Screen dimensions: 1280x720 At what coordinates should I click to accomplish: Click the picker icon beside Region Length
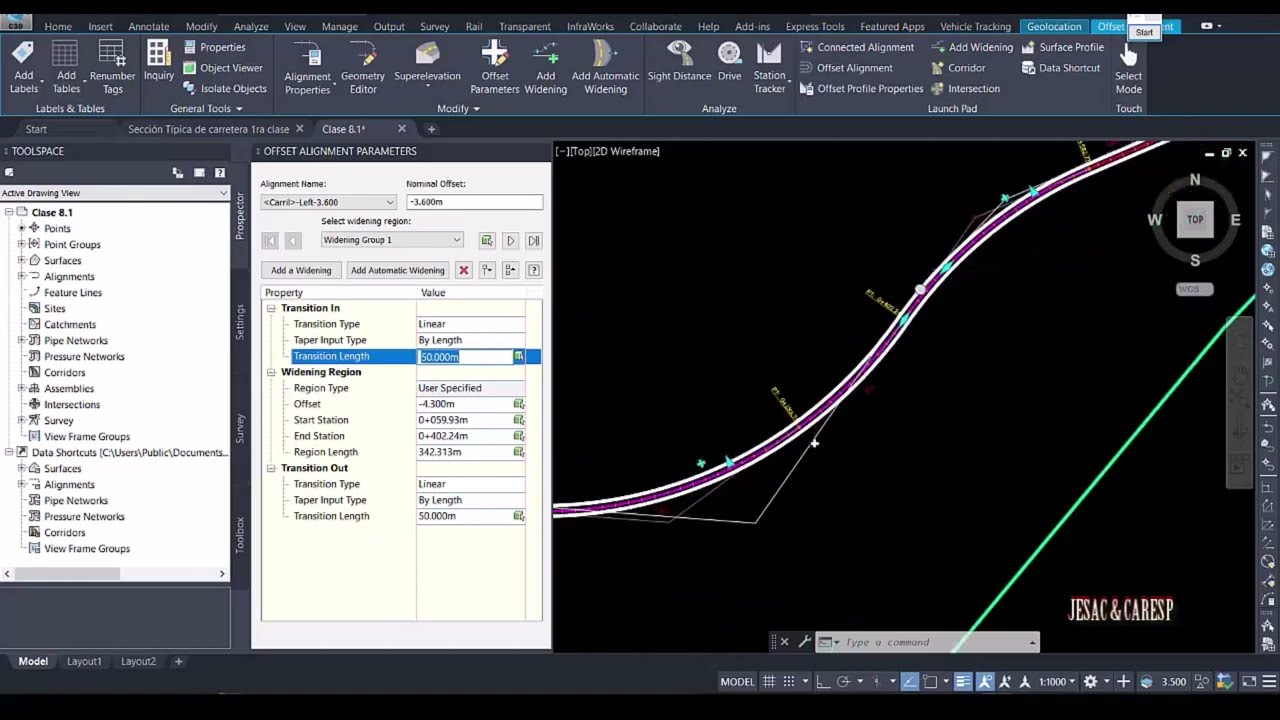(x=518, y=452)
